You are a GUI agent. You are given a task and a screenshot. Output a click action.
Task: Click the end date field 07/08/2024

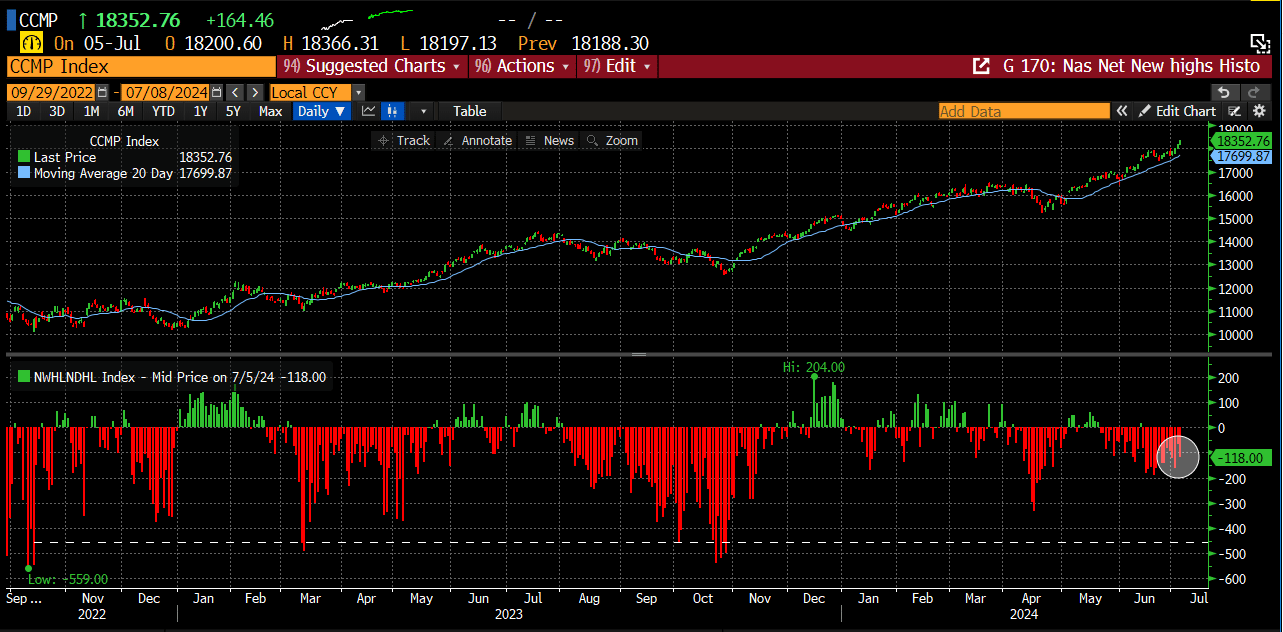pyautogui.click(x=165, y=92)
